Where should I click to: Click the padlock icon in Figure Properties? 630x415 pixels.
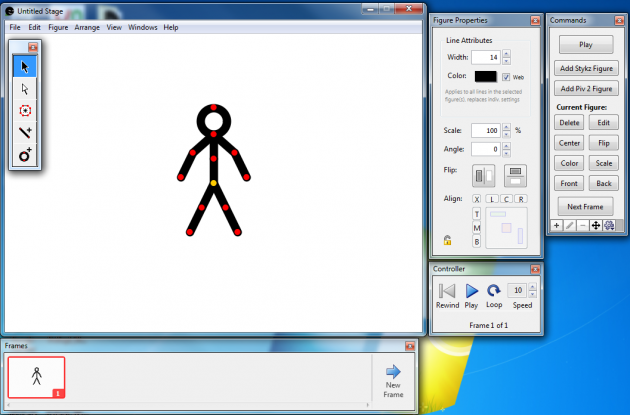[447, 240]
